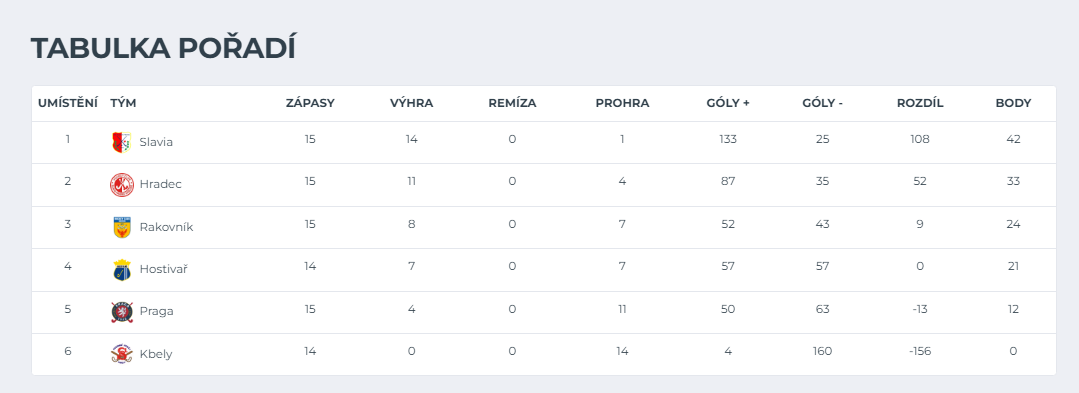The height and width of the screenshot is (393, 1079).
Task: Click the TABULKA POŘADÍ heading
Action: [x=163, y=49]
